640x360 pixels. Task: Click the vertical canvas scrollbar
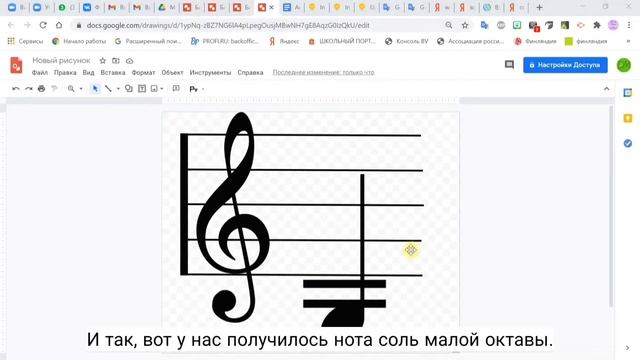(611, 206)
